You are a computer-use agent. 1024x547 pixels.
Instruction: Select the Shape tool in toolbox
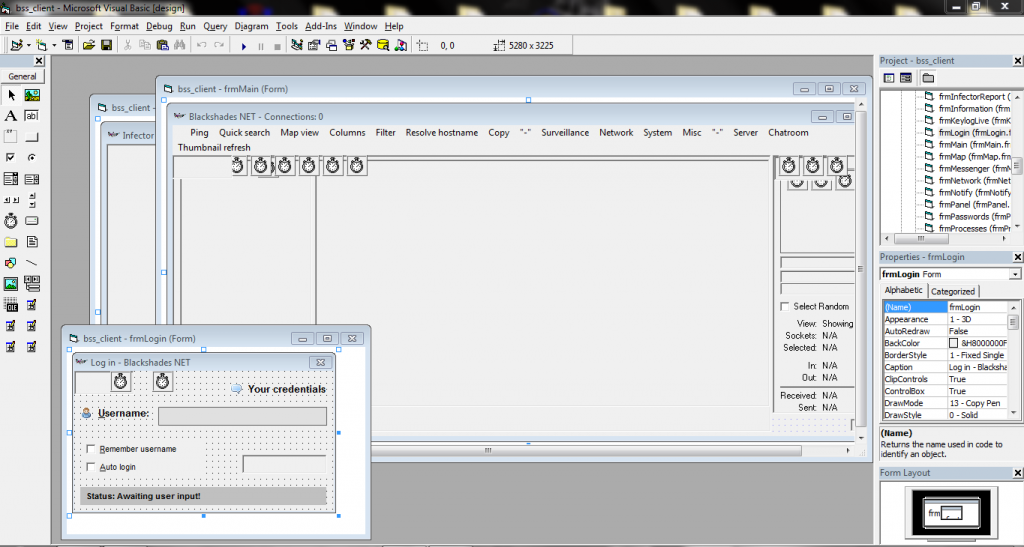pyautogui.click(x=10, y=263)
